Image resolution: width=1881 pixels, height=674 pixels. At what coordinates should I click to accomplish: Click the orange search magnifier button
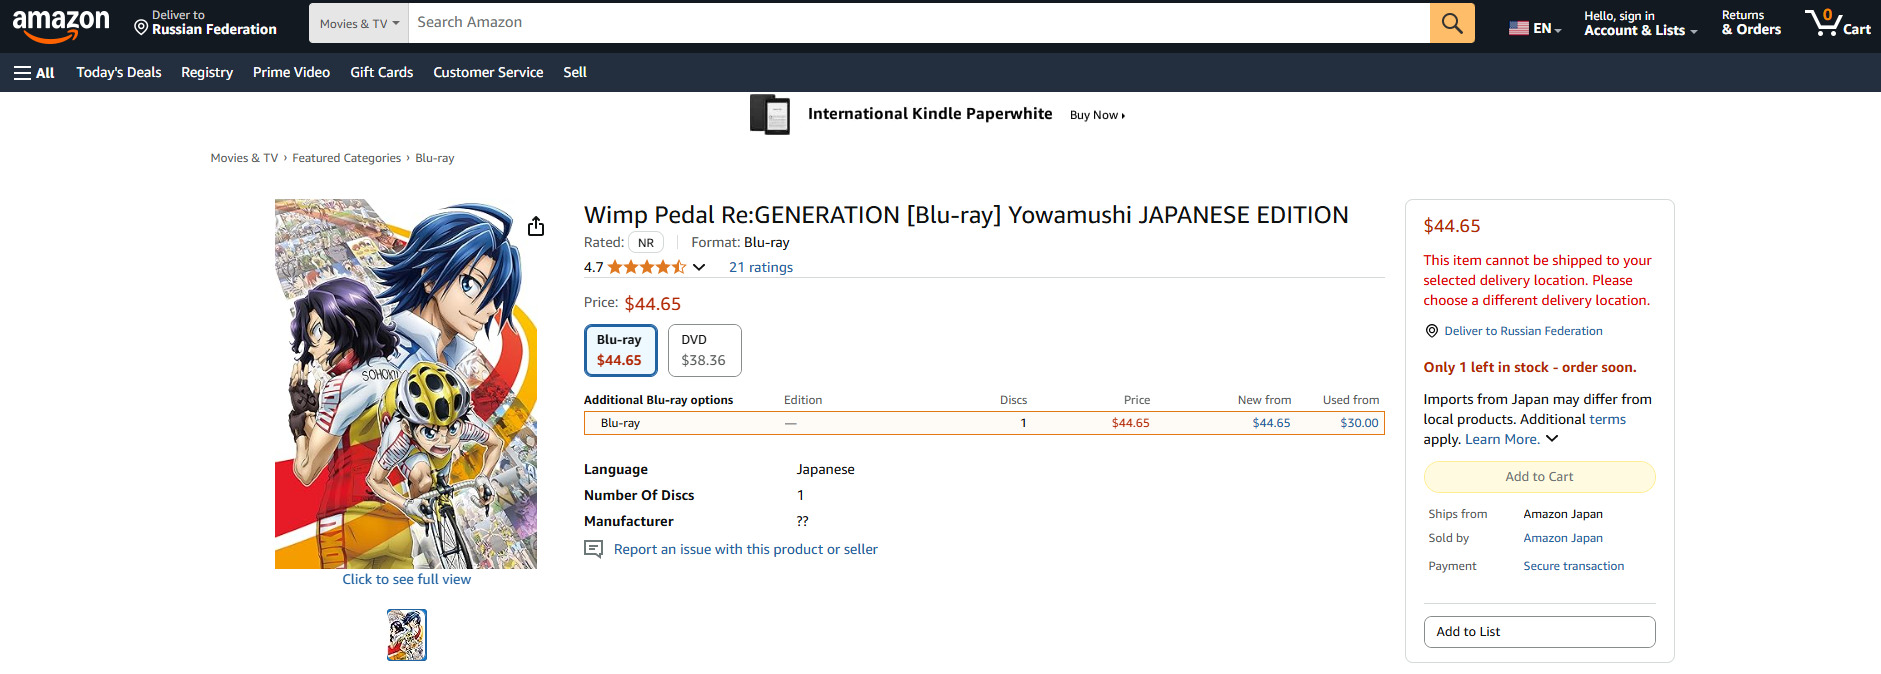[1452, 23]
